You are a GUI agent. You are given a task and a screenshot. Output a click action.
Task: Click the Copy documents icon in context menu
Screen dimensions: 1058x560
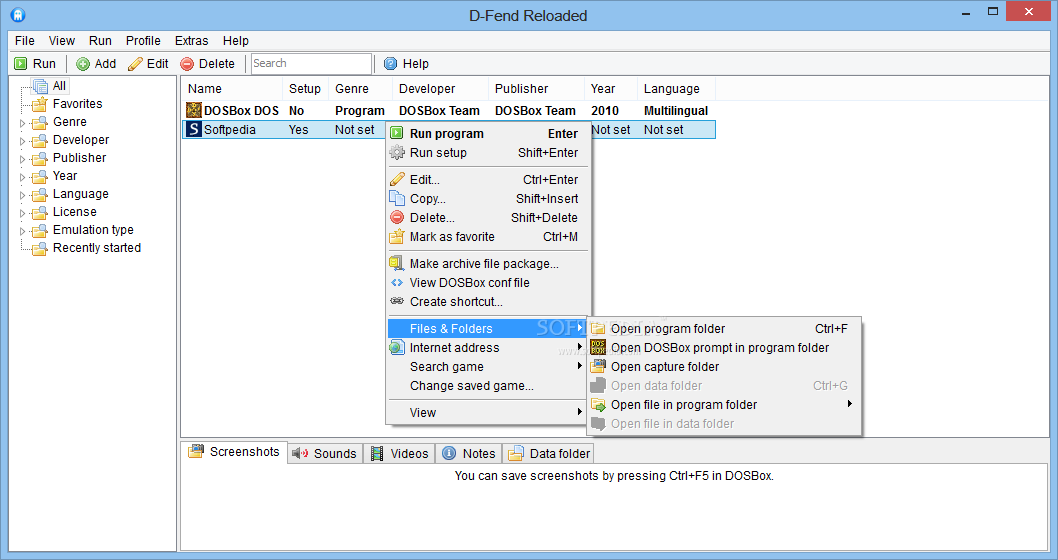(x=397, y=198)
